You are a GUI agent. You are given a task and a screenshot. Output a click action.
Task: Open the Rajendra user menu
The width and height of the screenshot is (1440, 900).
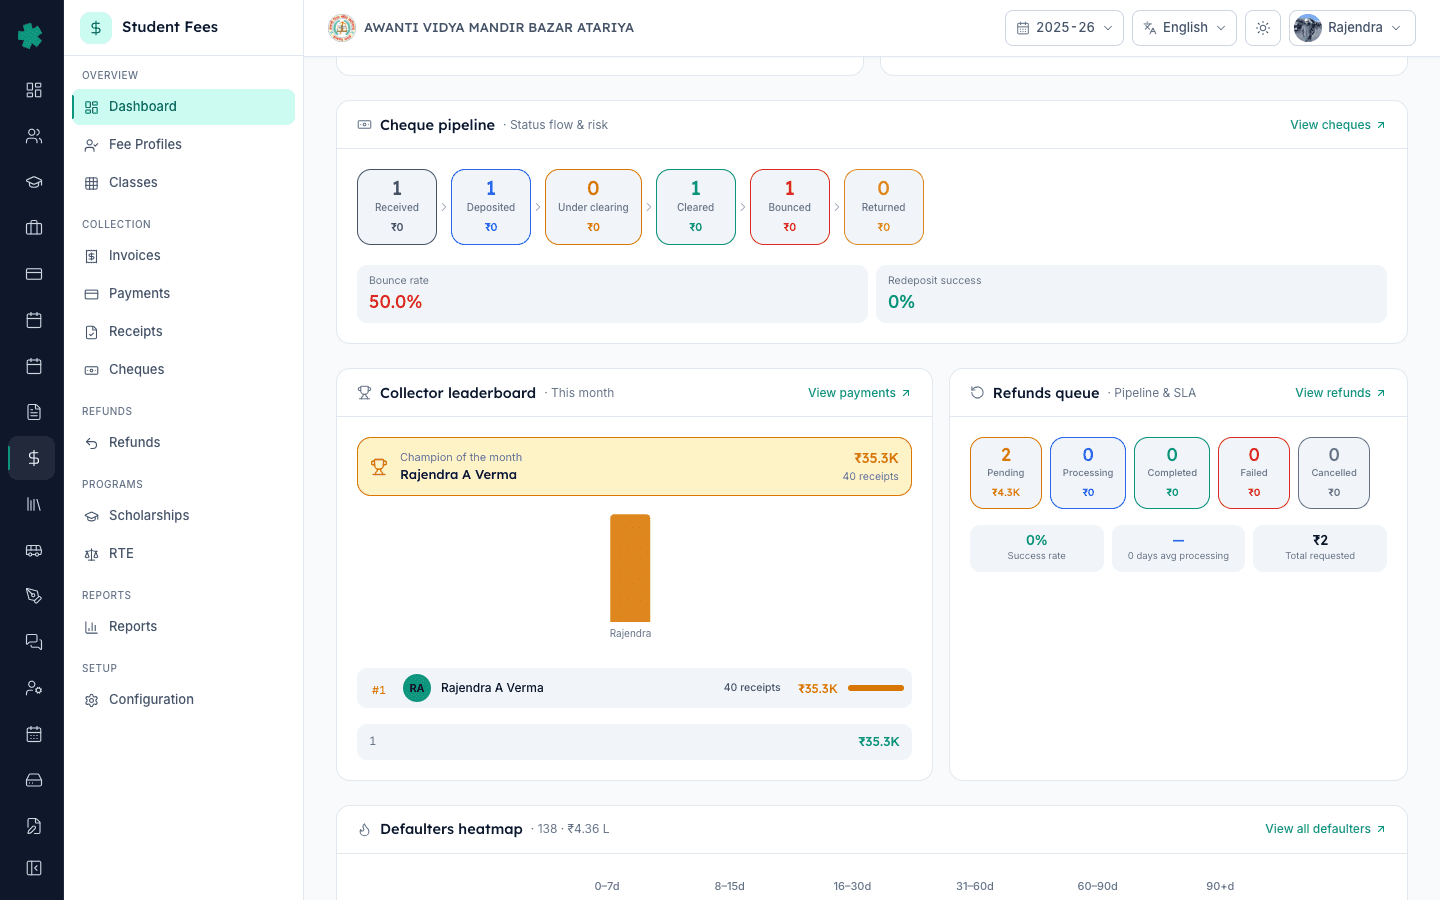1352,28
